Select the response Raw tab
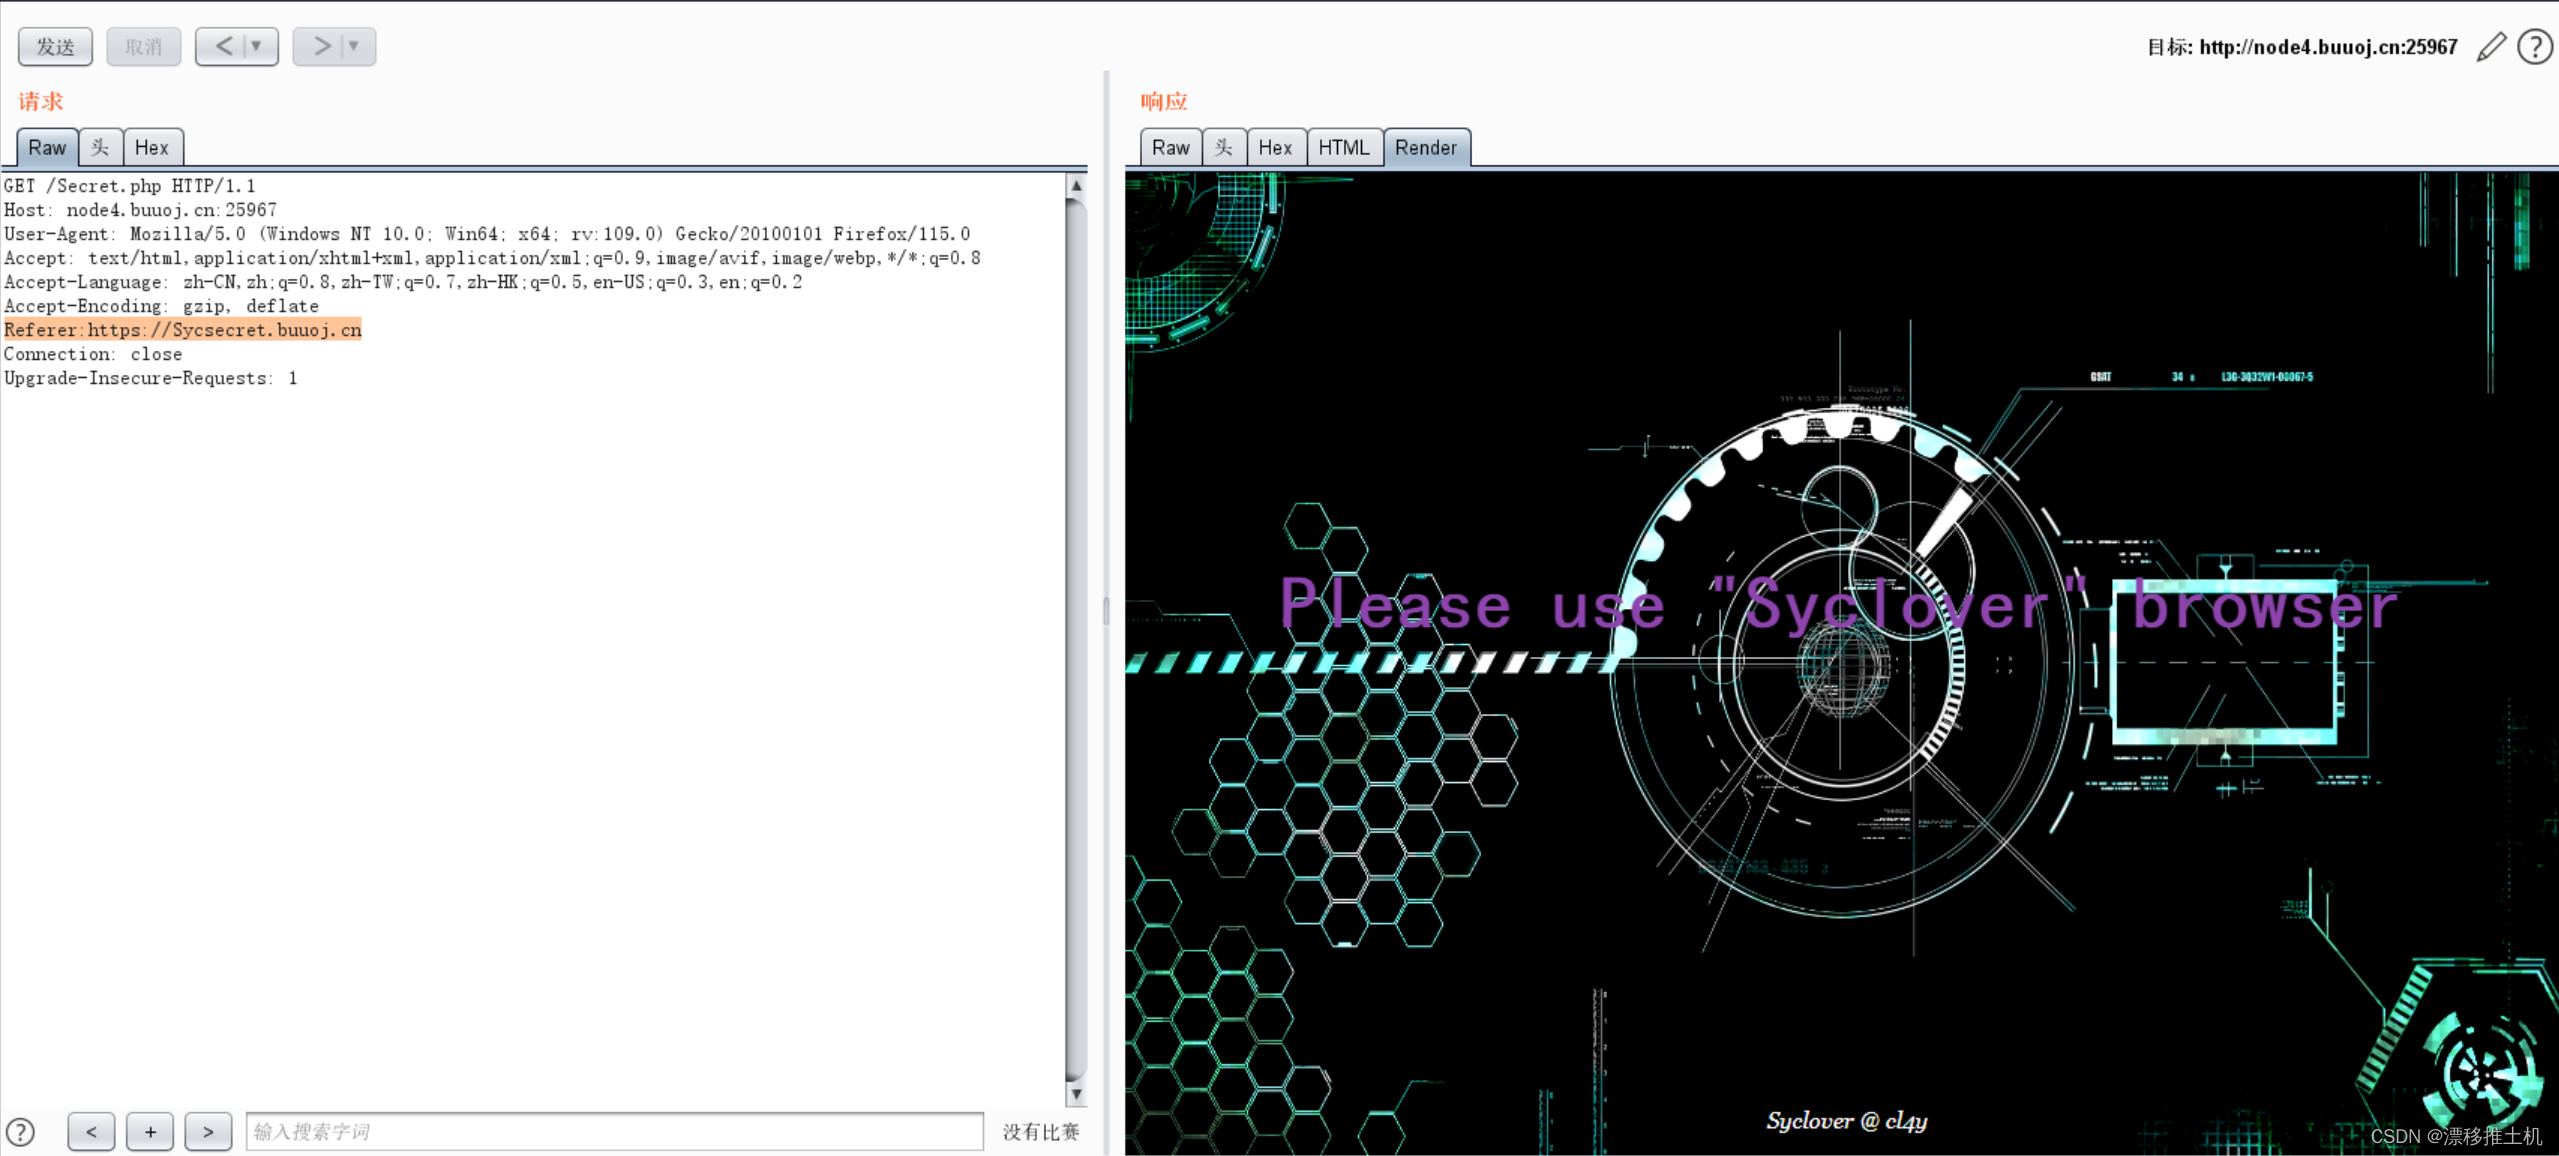 (x=1170, y=148)
